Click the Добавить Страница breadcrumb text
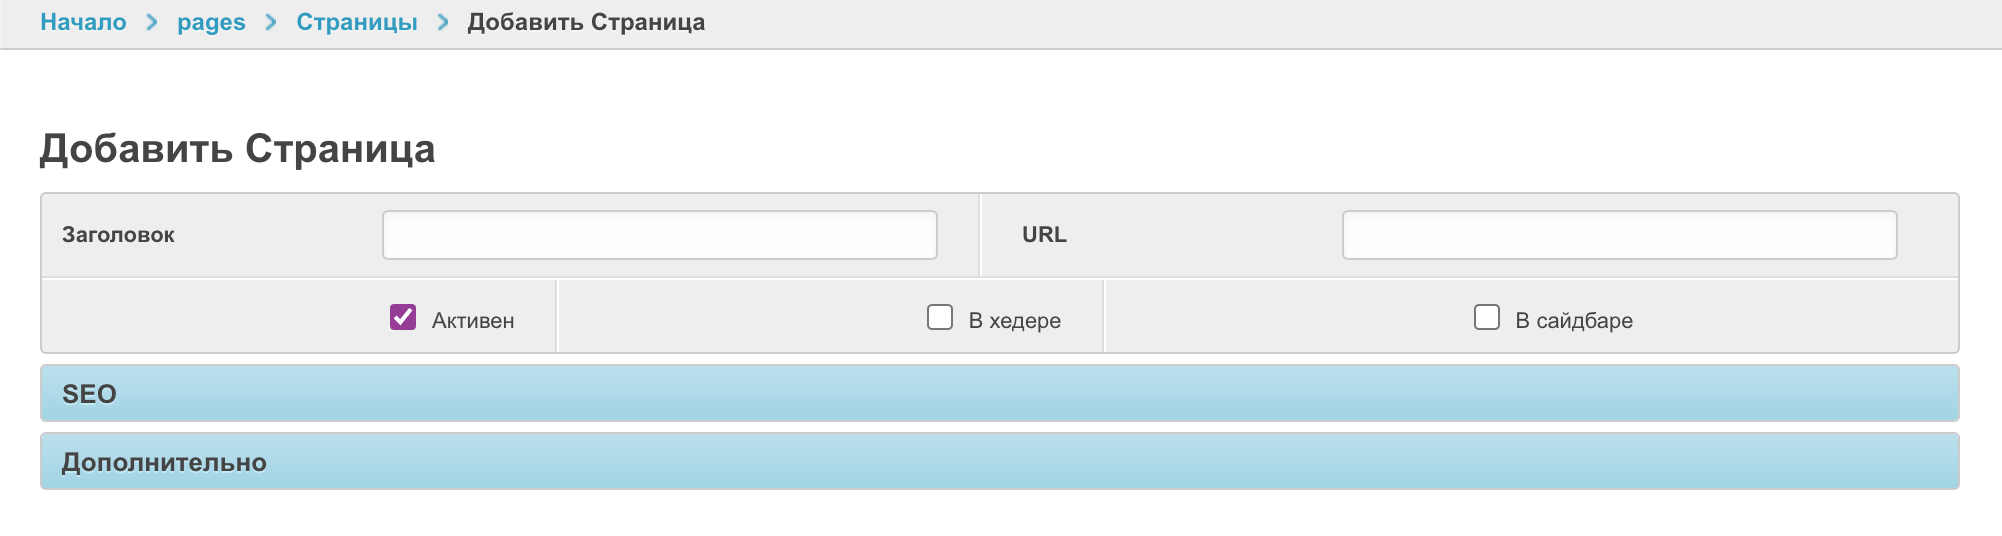 586,22
